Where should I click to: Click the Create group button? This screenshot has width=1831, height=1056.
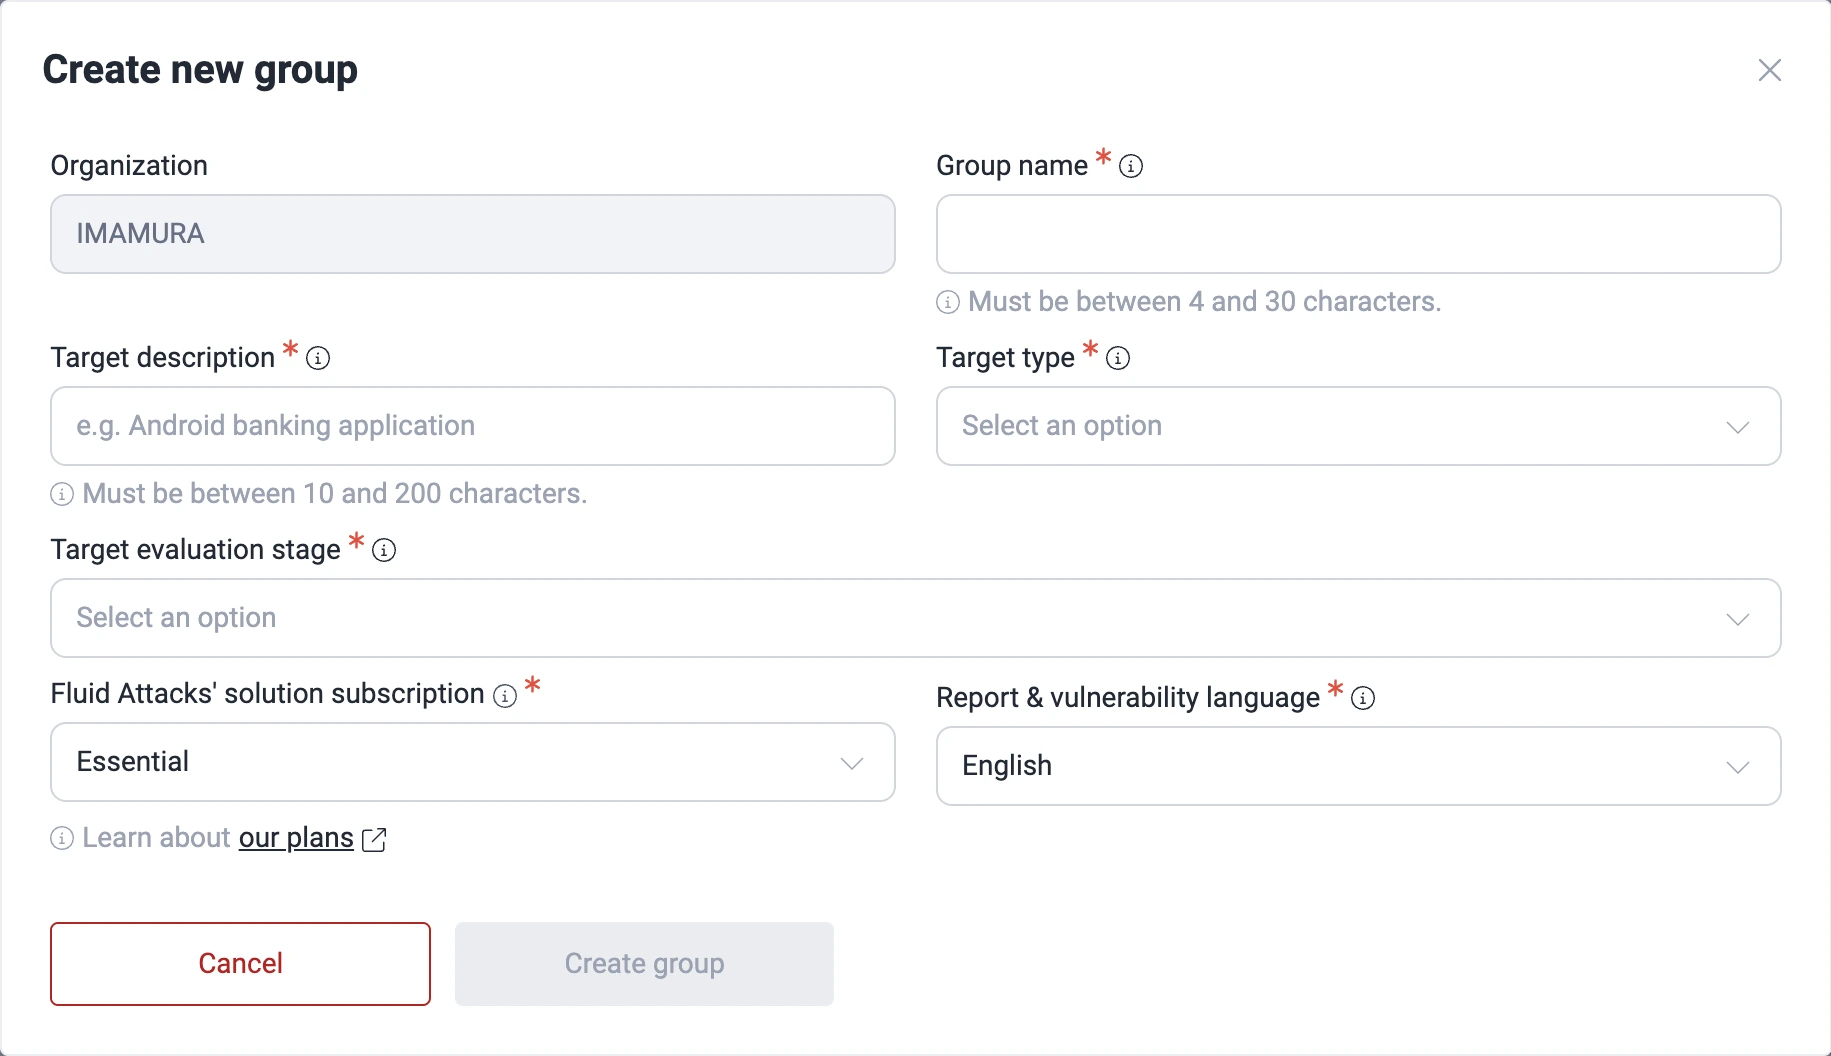pyautogui.click(x=644, y=964)
